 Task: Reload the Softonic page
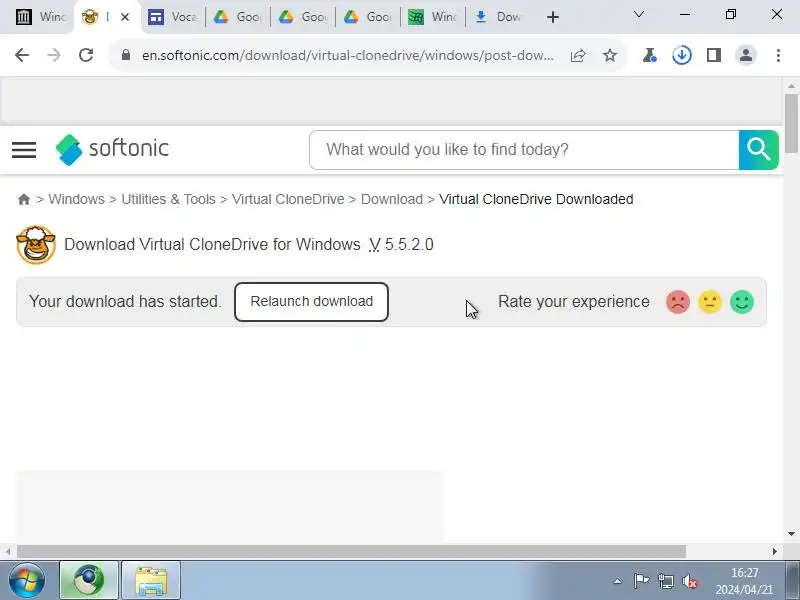point(86,55)
